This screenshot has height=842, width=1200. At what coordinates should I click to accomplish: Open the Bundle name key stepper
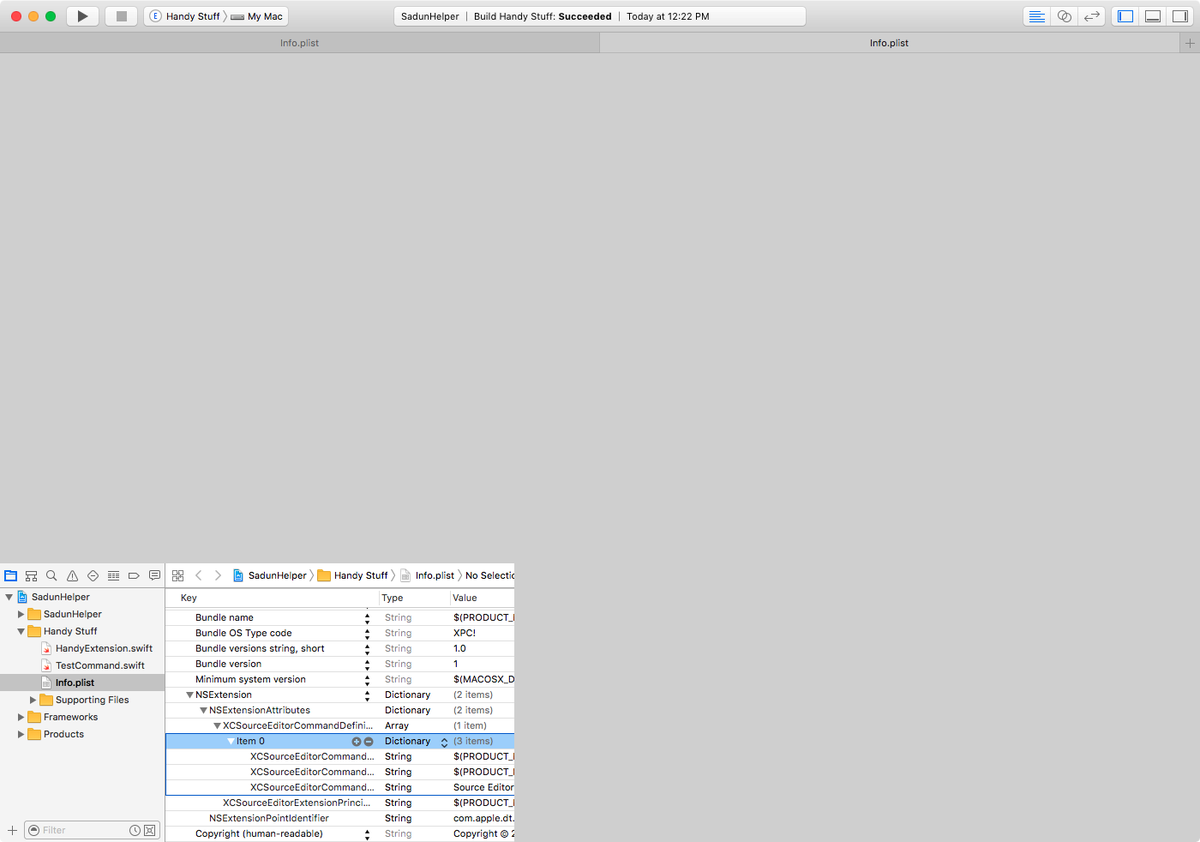coord(367,618)
